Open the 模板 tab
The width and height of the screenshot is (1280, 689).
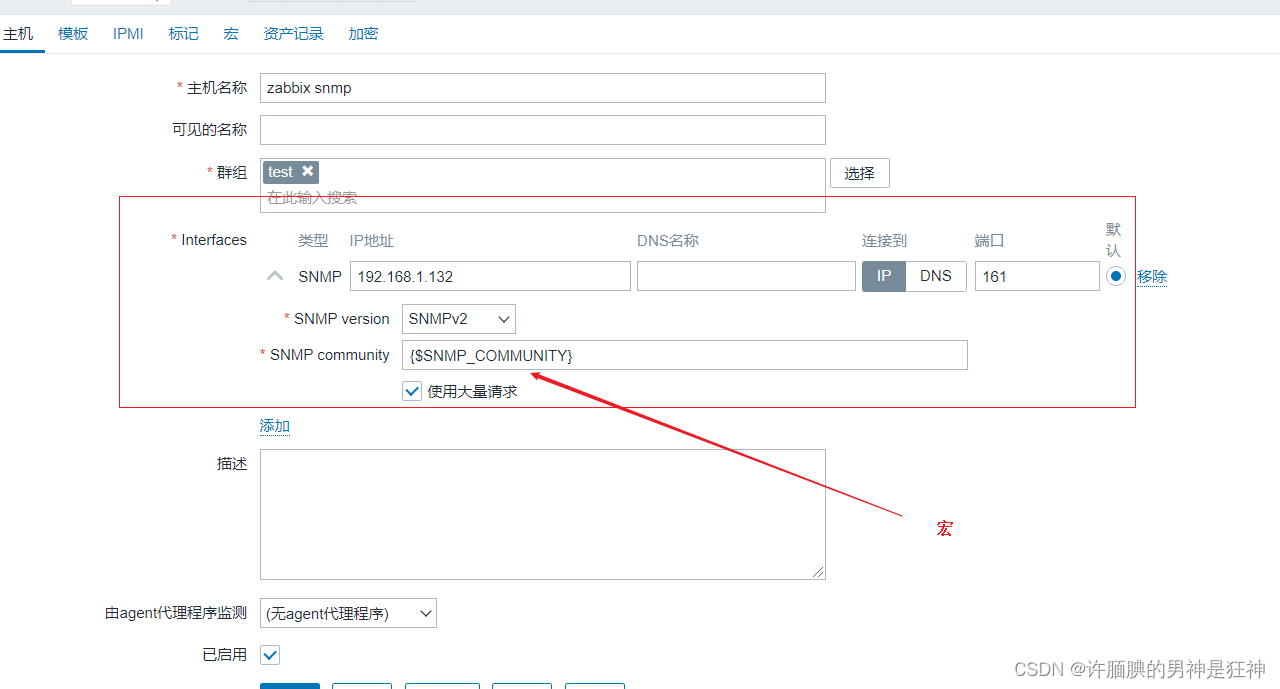pyautogui.click(x=73, y=34)
